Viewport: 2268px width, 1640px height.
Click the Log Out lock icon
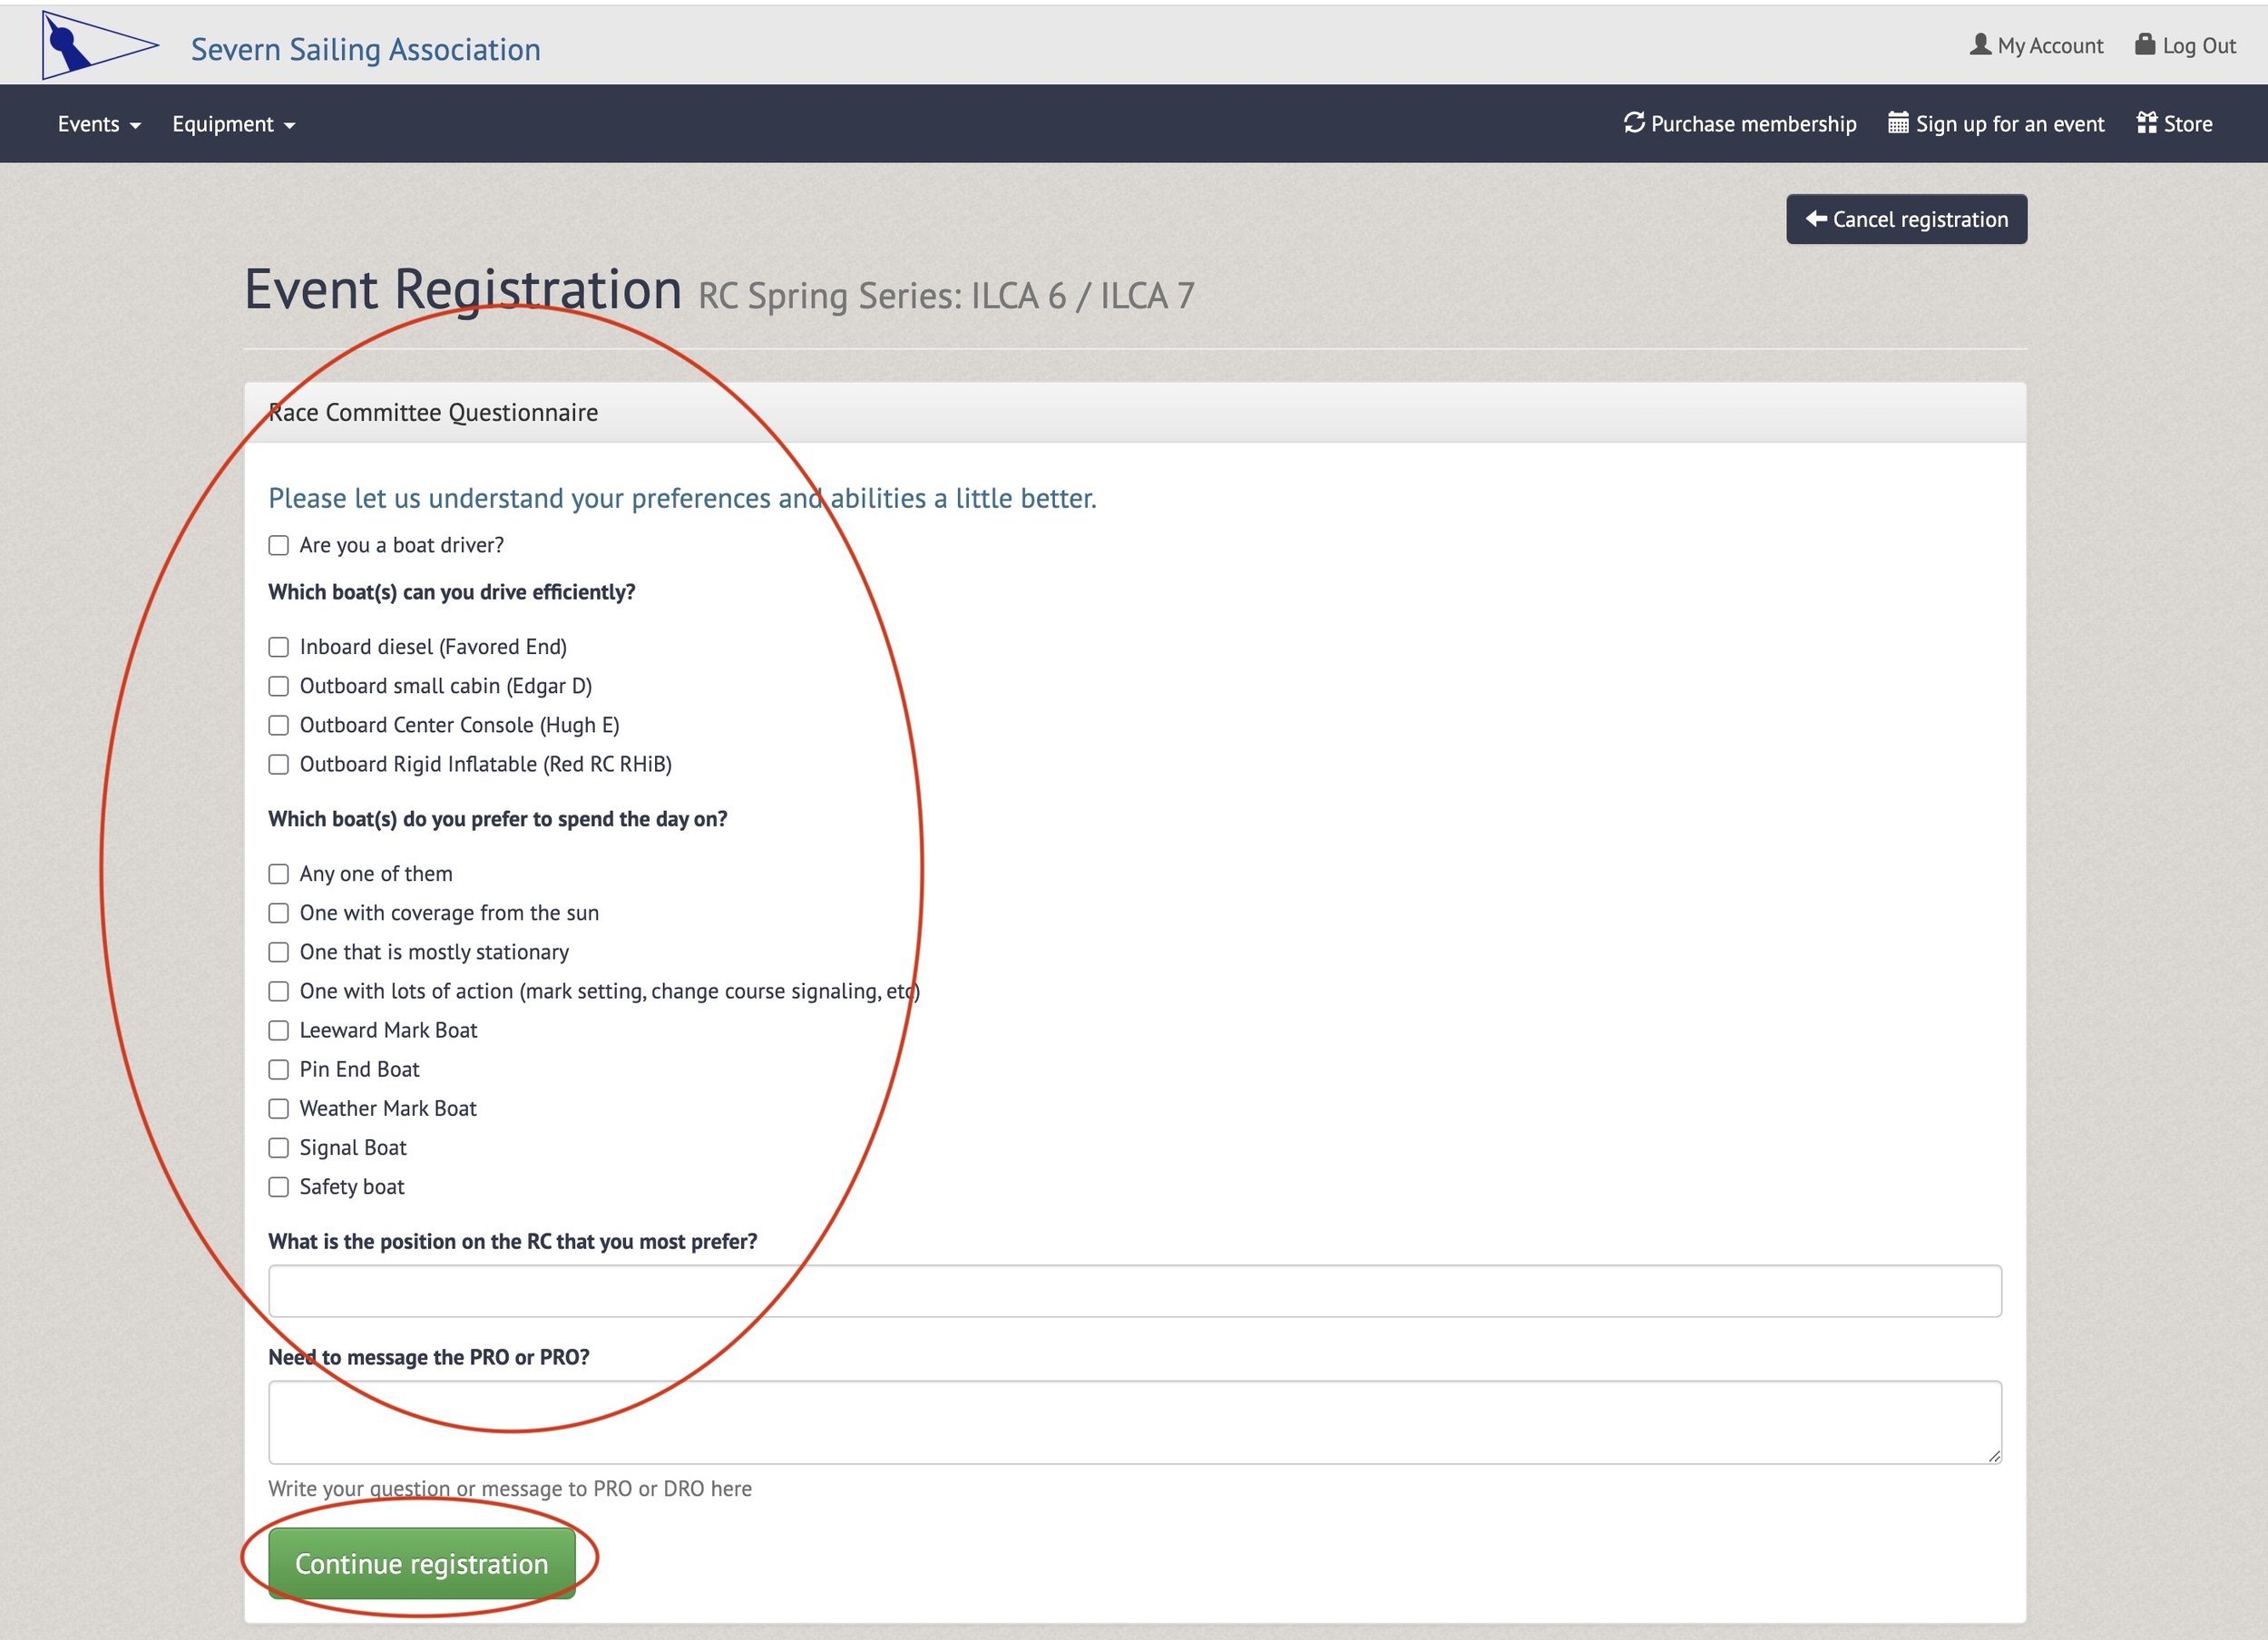[x=2144, y=45]
